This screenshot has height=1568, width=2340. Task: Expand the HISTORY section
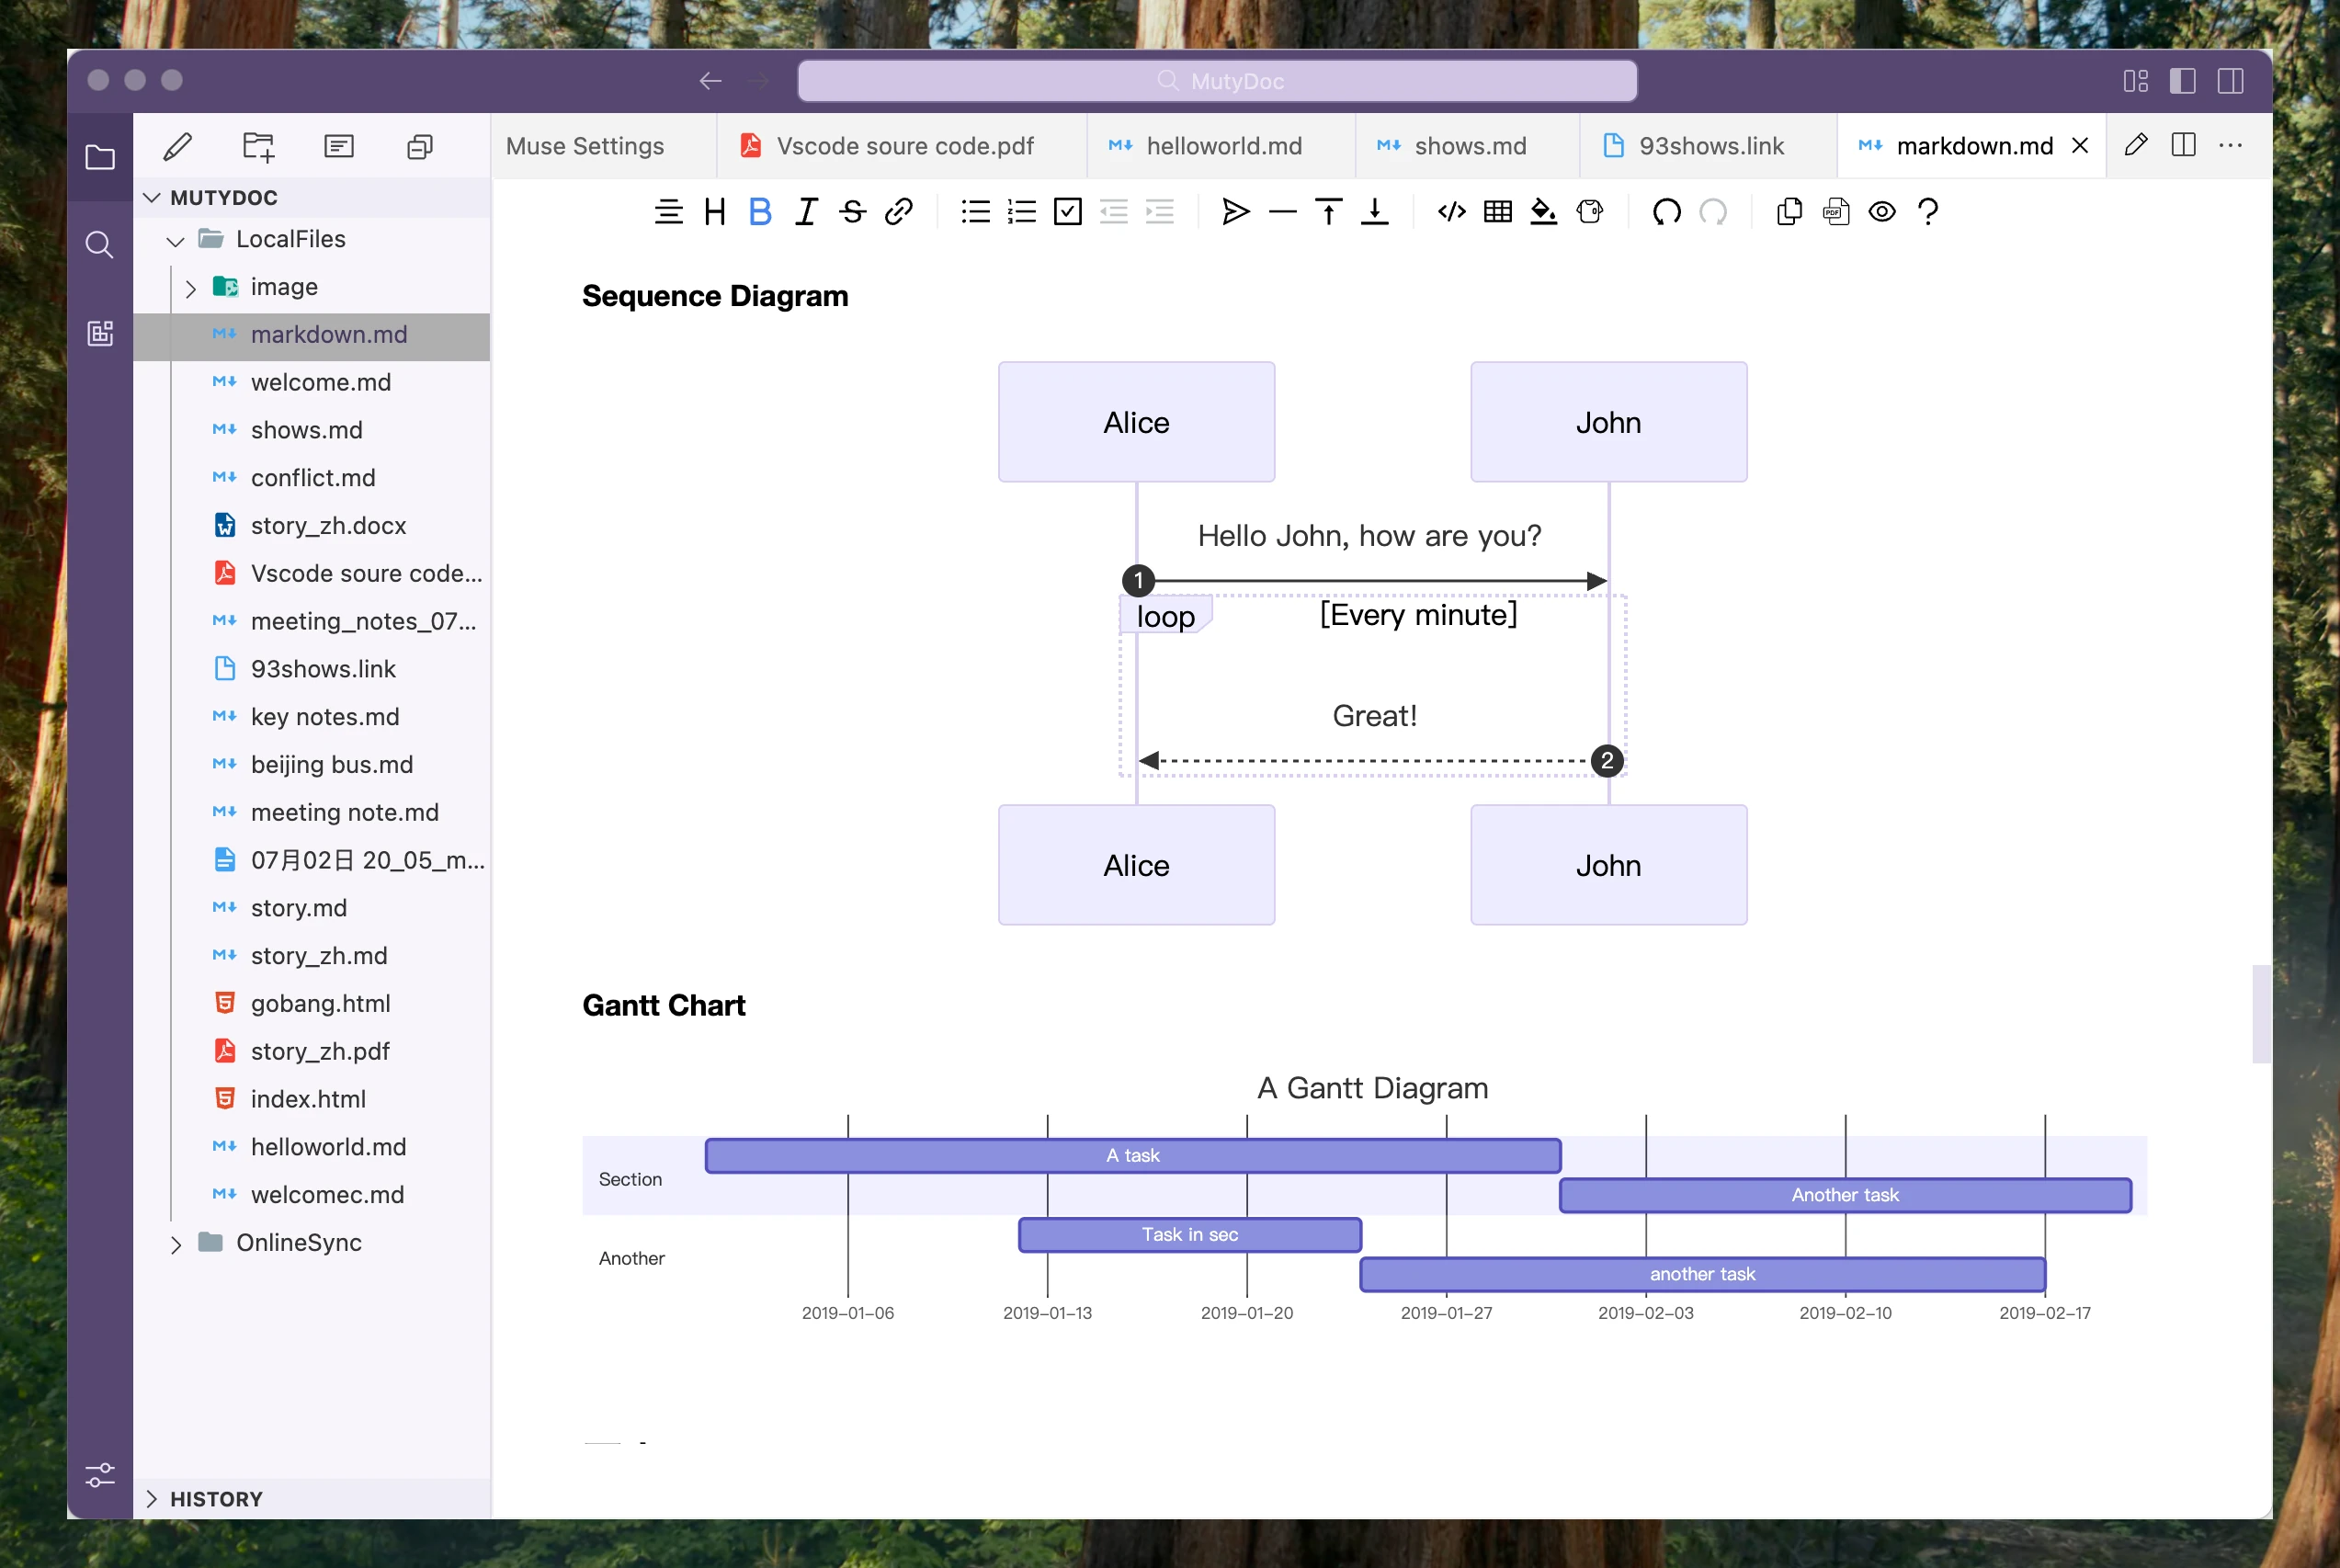click(x=152, y=1498)
